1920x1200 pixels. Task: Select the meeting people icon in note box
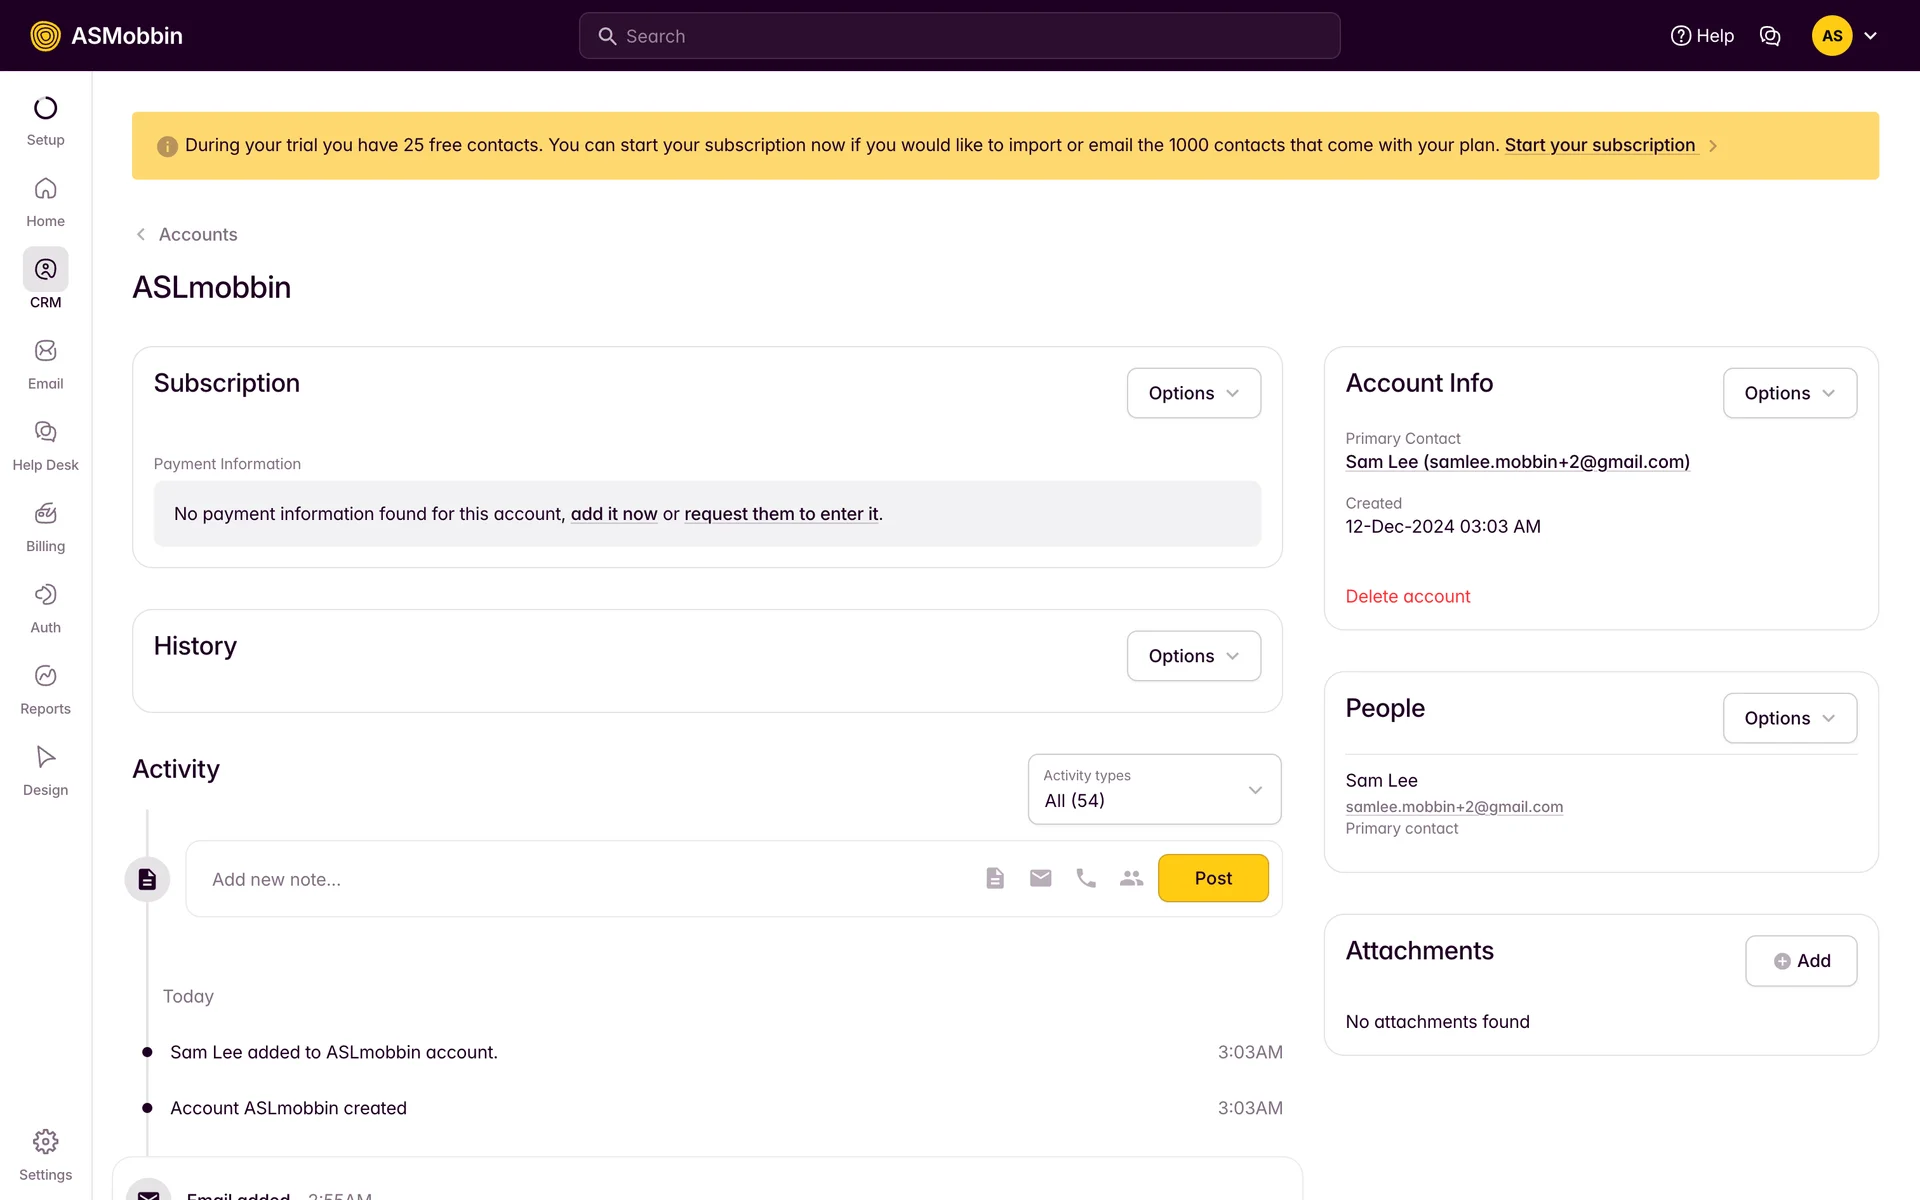(1131, 878)
